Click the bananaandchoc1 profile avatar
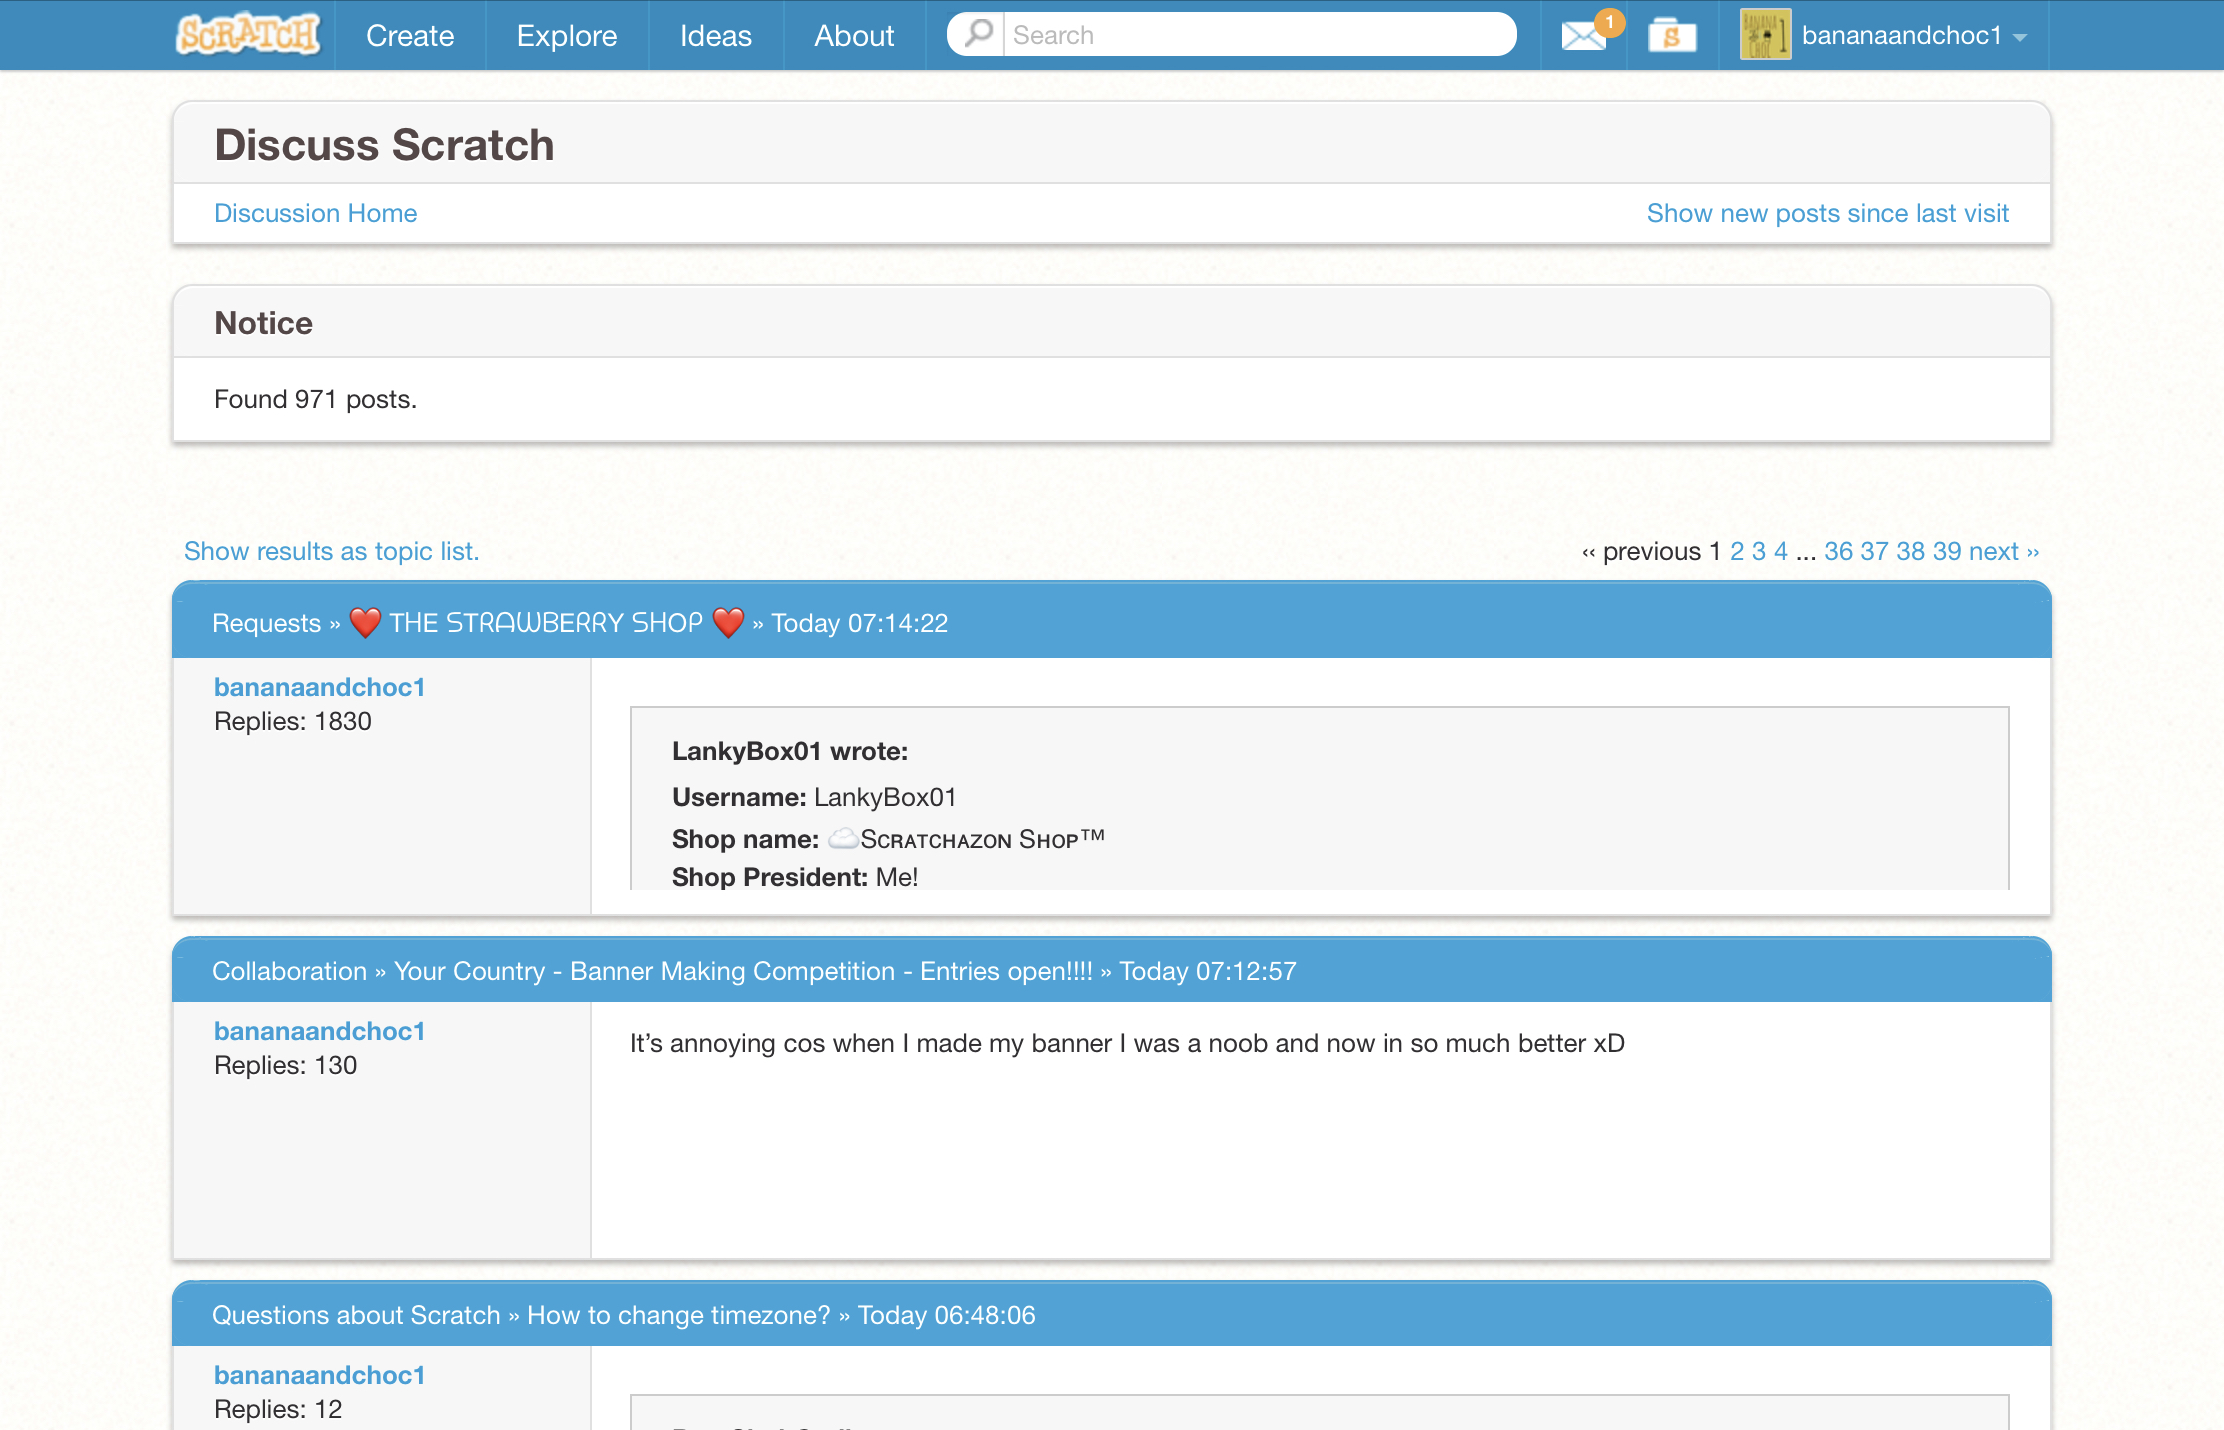The image size is (2224, 1430). (1765, 35)
